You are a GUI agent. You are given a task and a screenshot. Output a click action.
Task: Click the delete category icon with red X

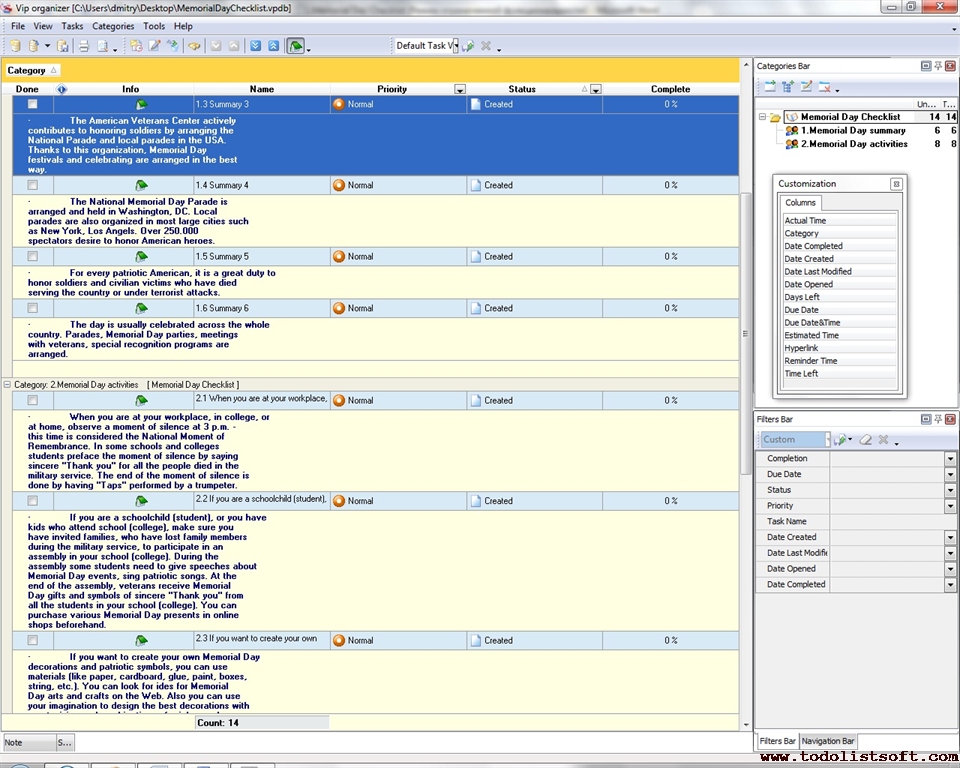(825, 87)
